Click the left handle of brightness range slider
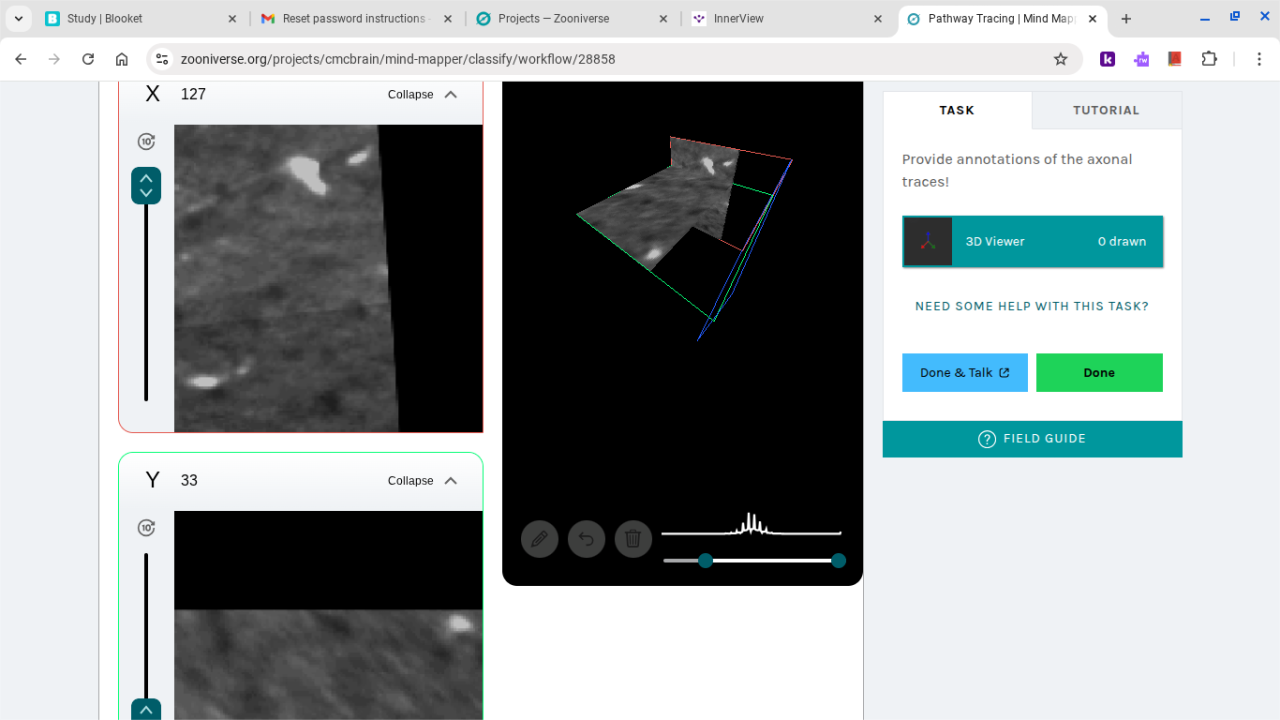Viewport: 1280px width, 720px height. pos(705,561)
